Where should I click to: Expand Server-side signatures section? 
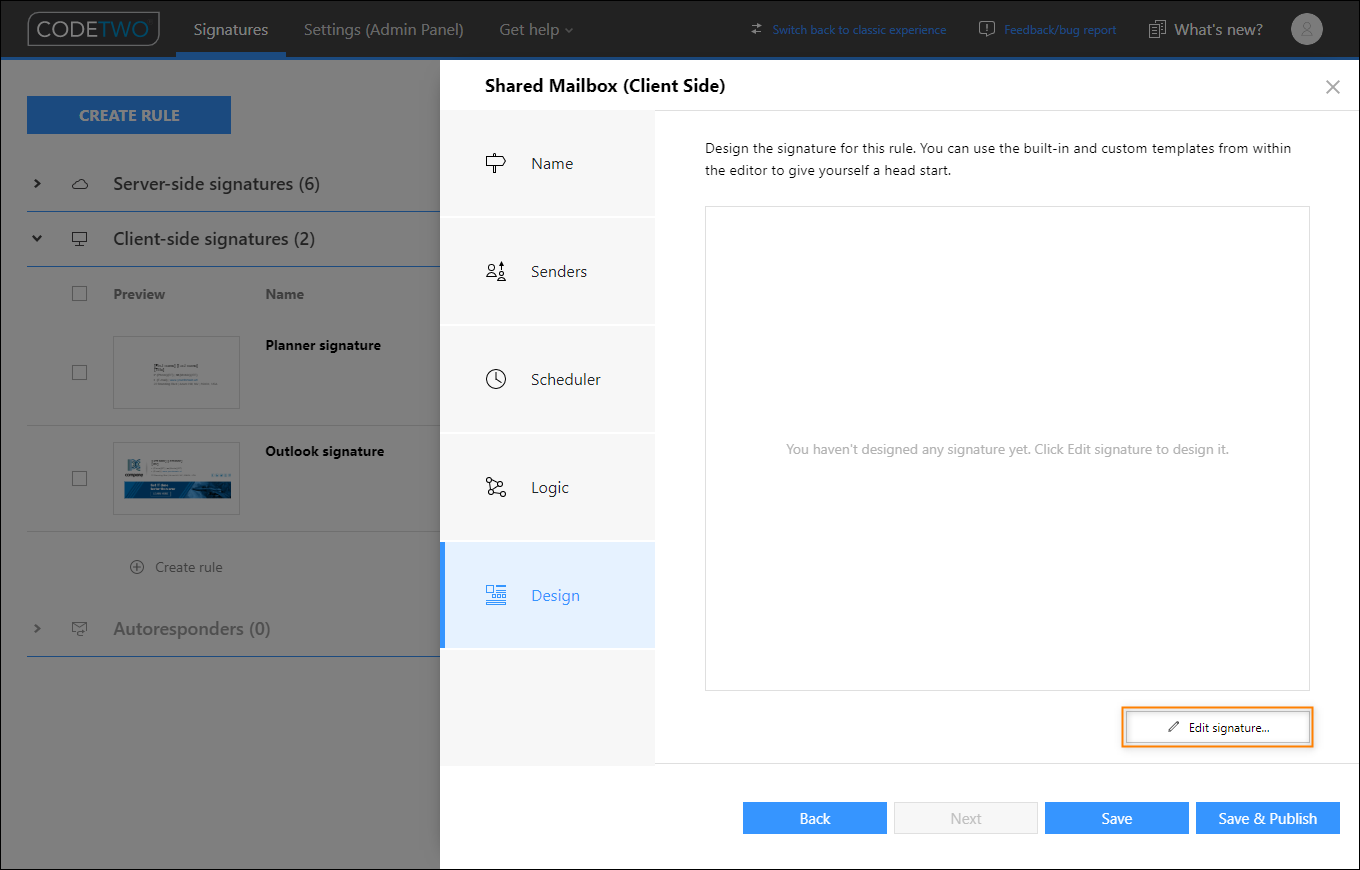(37, 184)
